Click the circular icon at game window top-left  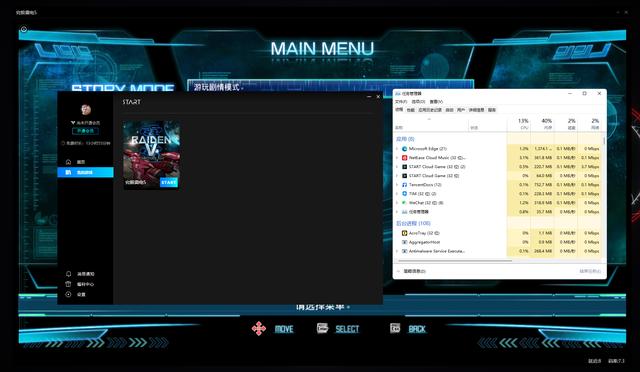point(24,29)
